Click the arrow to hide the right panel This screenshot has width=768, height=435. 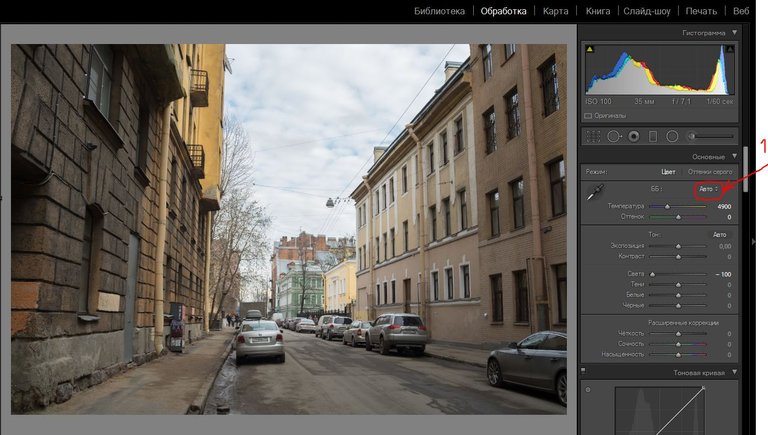click(753, 242)
